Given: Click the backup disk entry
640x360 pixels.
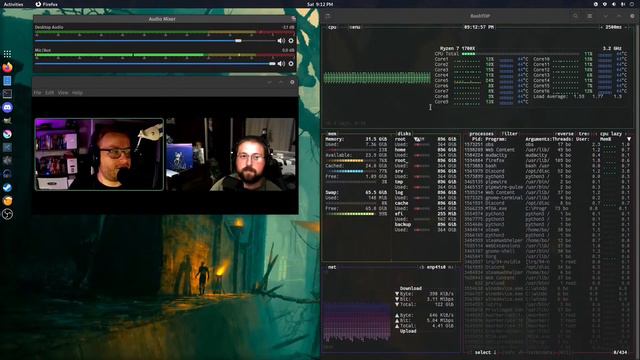Looking at the screenshot, I should coord(403,224).
